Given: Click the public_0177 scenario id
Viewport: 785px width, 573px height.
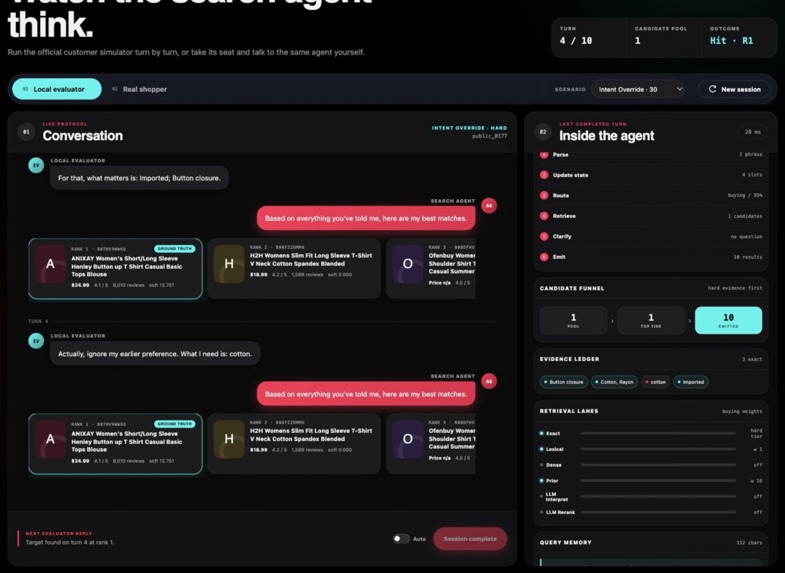Looking at the screenshot, I should [489, 136].
